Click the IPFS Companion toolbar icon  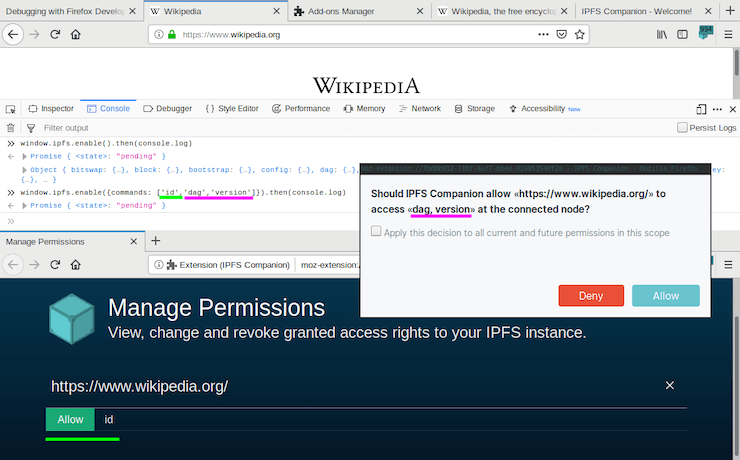click(x=706, y=33)
